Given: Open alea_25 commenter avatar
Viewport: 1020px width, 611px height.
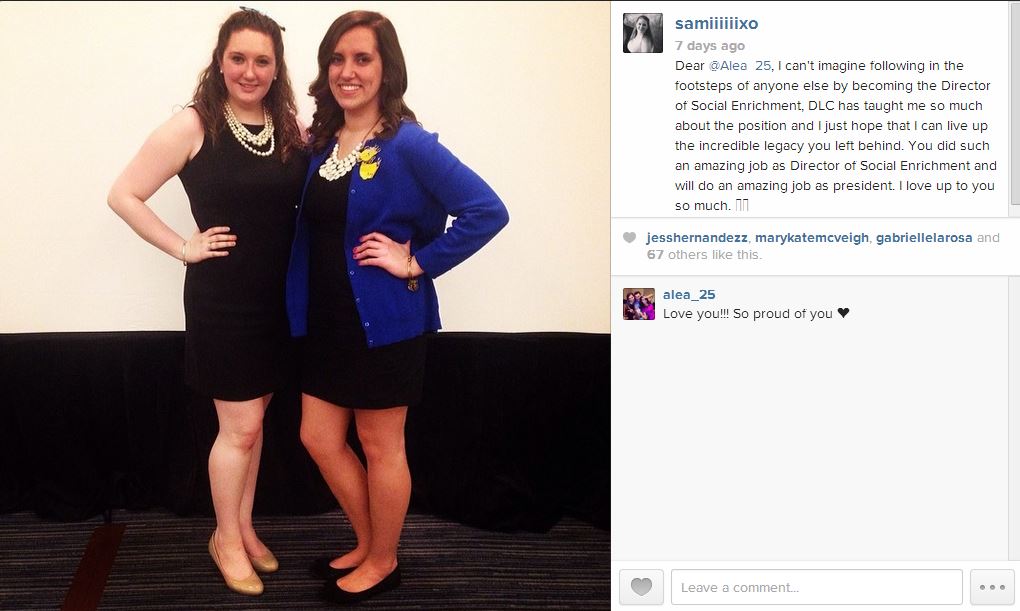Looking at the screenshot, I should click(x=639, y=304).
